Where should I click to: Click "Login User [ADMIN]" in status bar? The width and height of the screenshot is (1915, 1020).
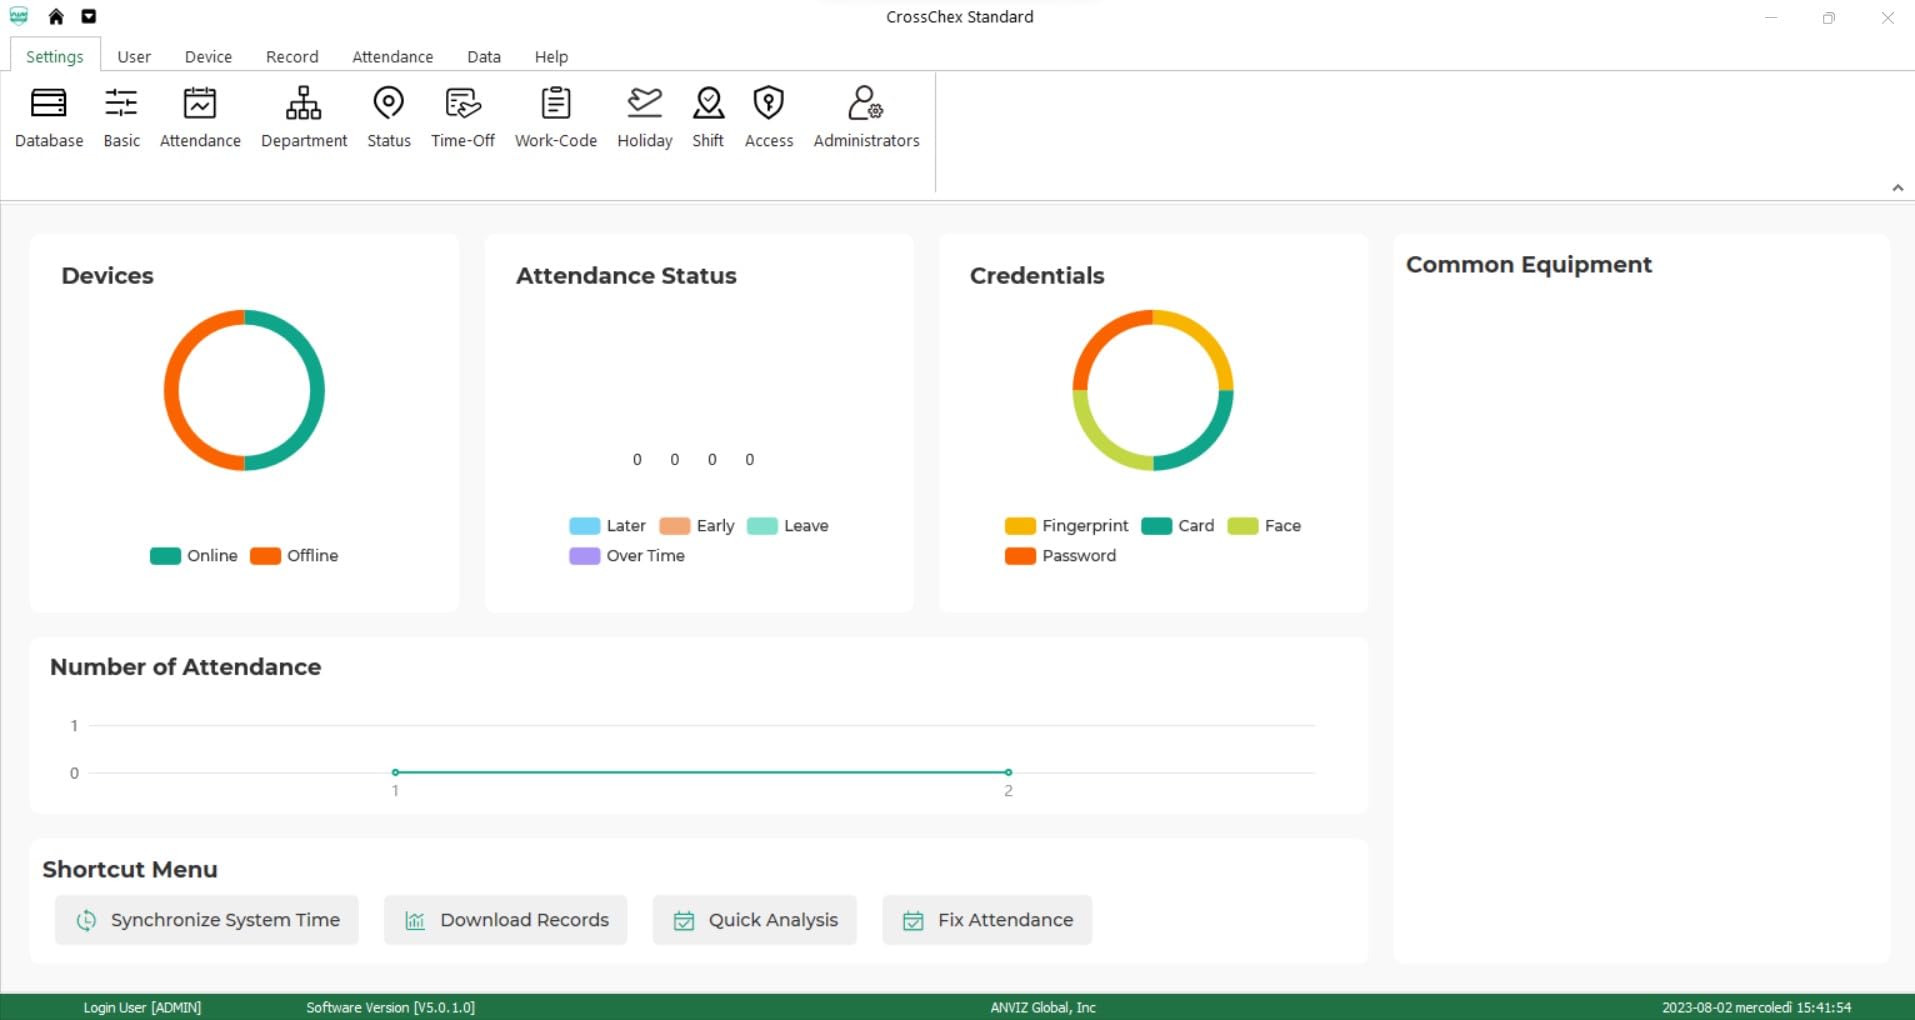pos(142,1007)
